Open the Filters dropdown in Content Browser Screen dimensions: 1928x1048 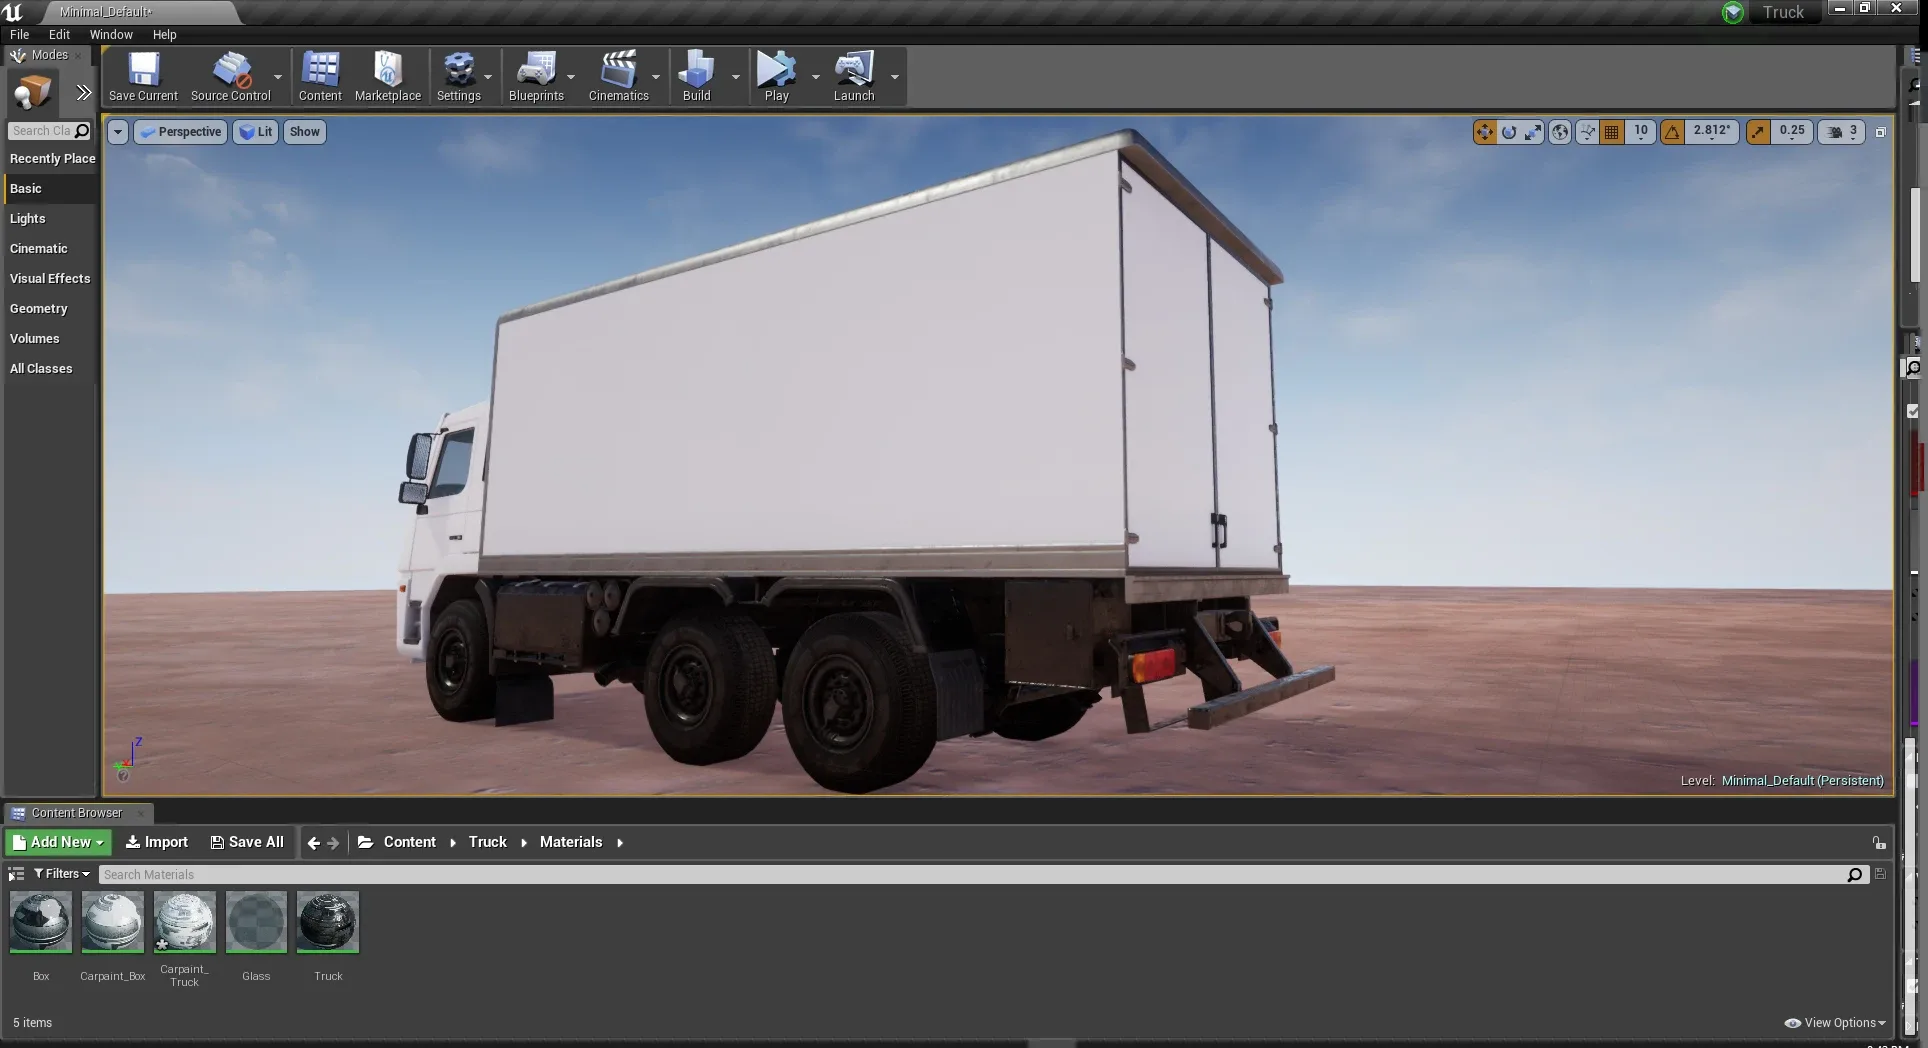(x=62, y=873)
